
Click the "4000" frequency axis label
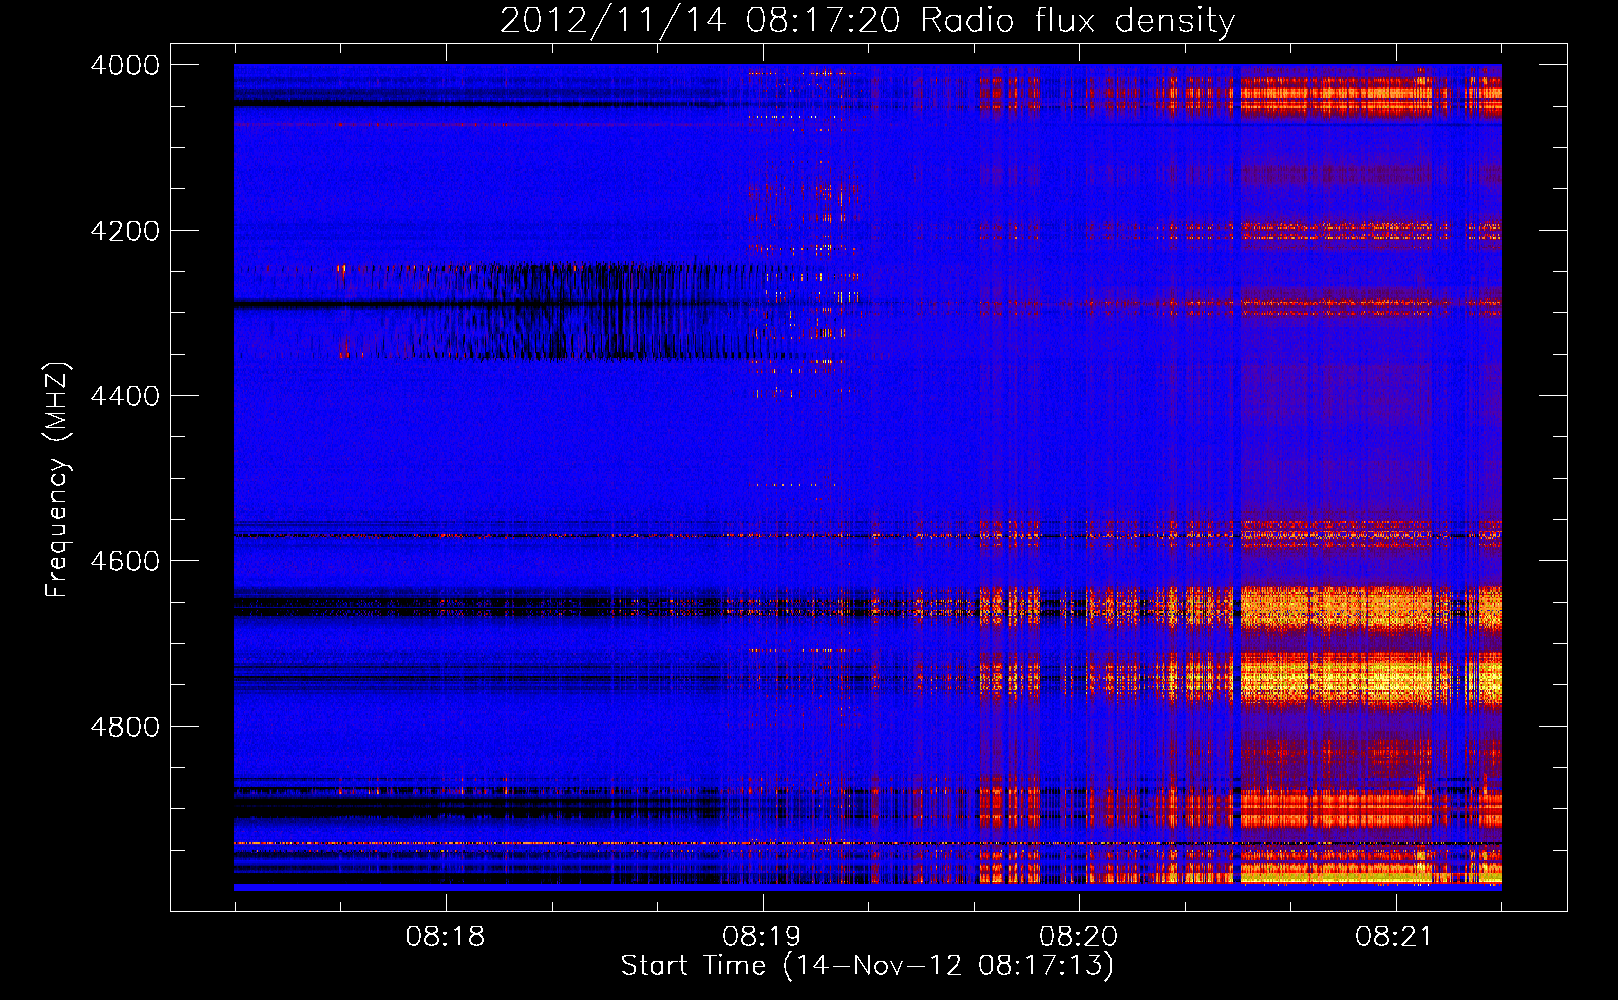click(x=124, y=65)
